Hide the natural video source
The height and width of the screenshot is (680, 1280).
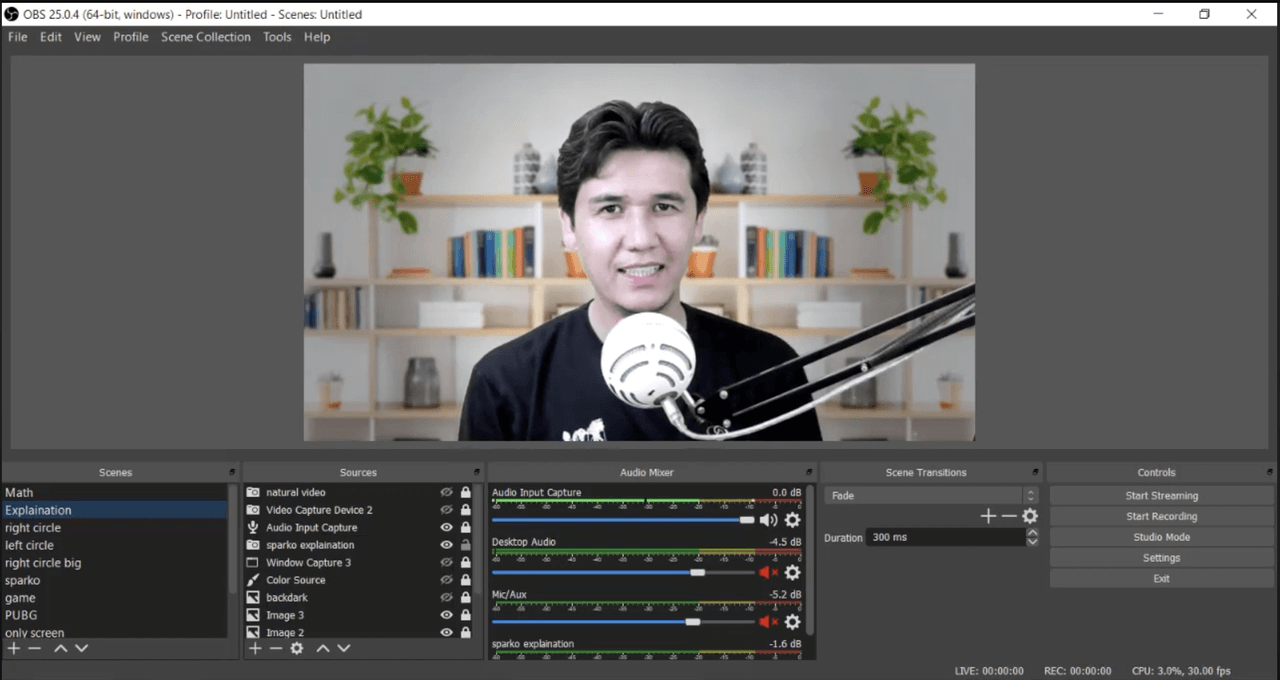coord(446,492)
